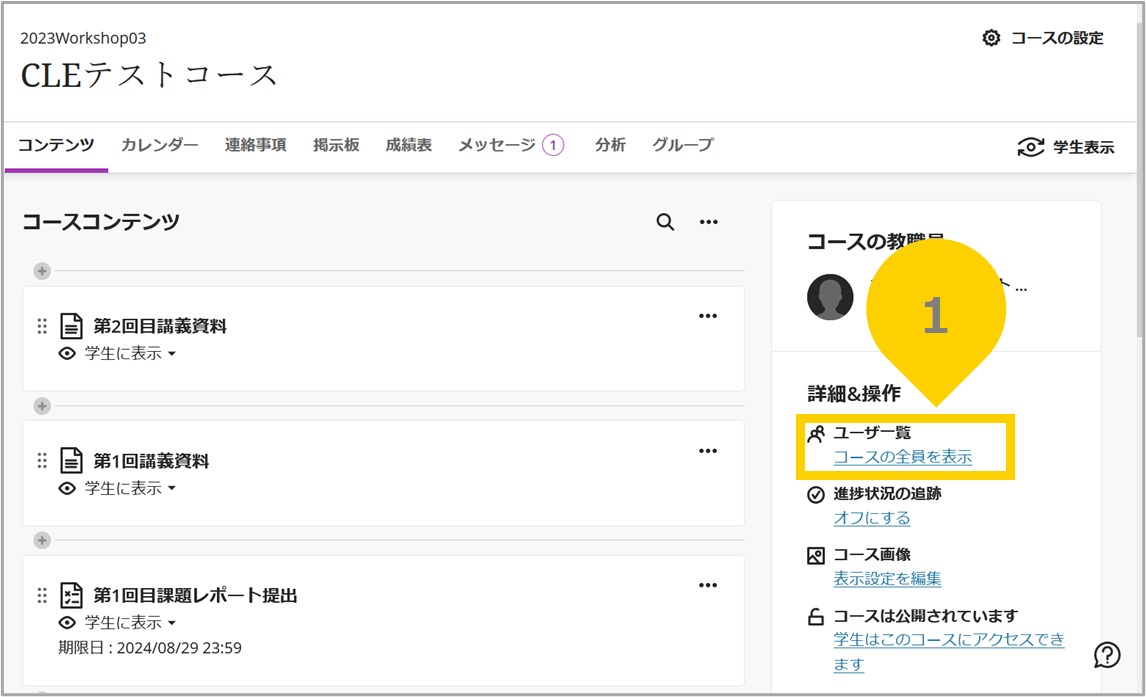
Task: Click the オフにする link
Action: click(872, 518)
